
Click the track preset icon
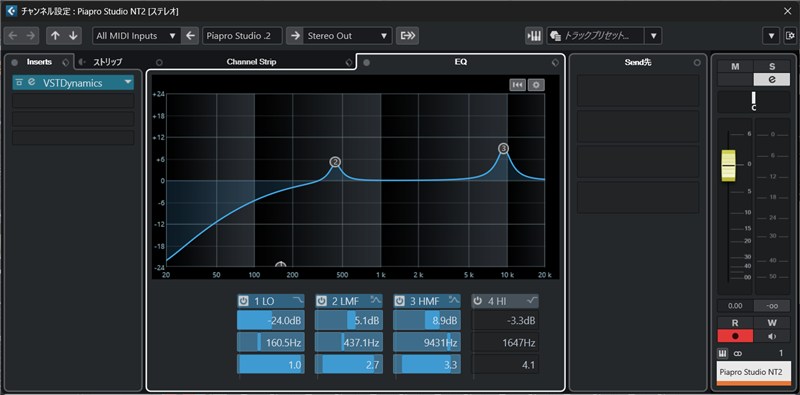(557, 36)
